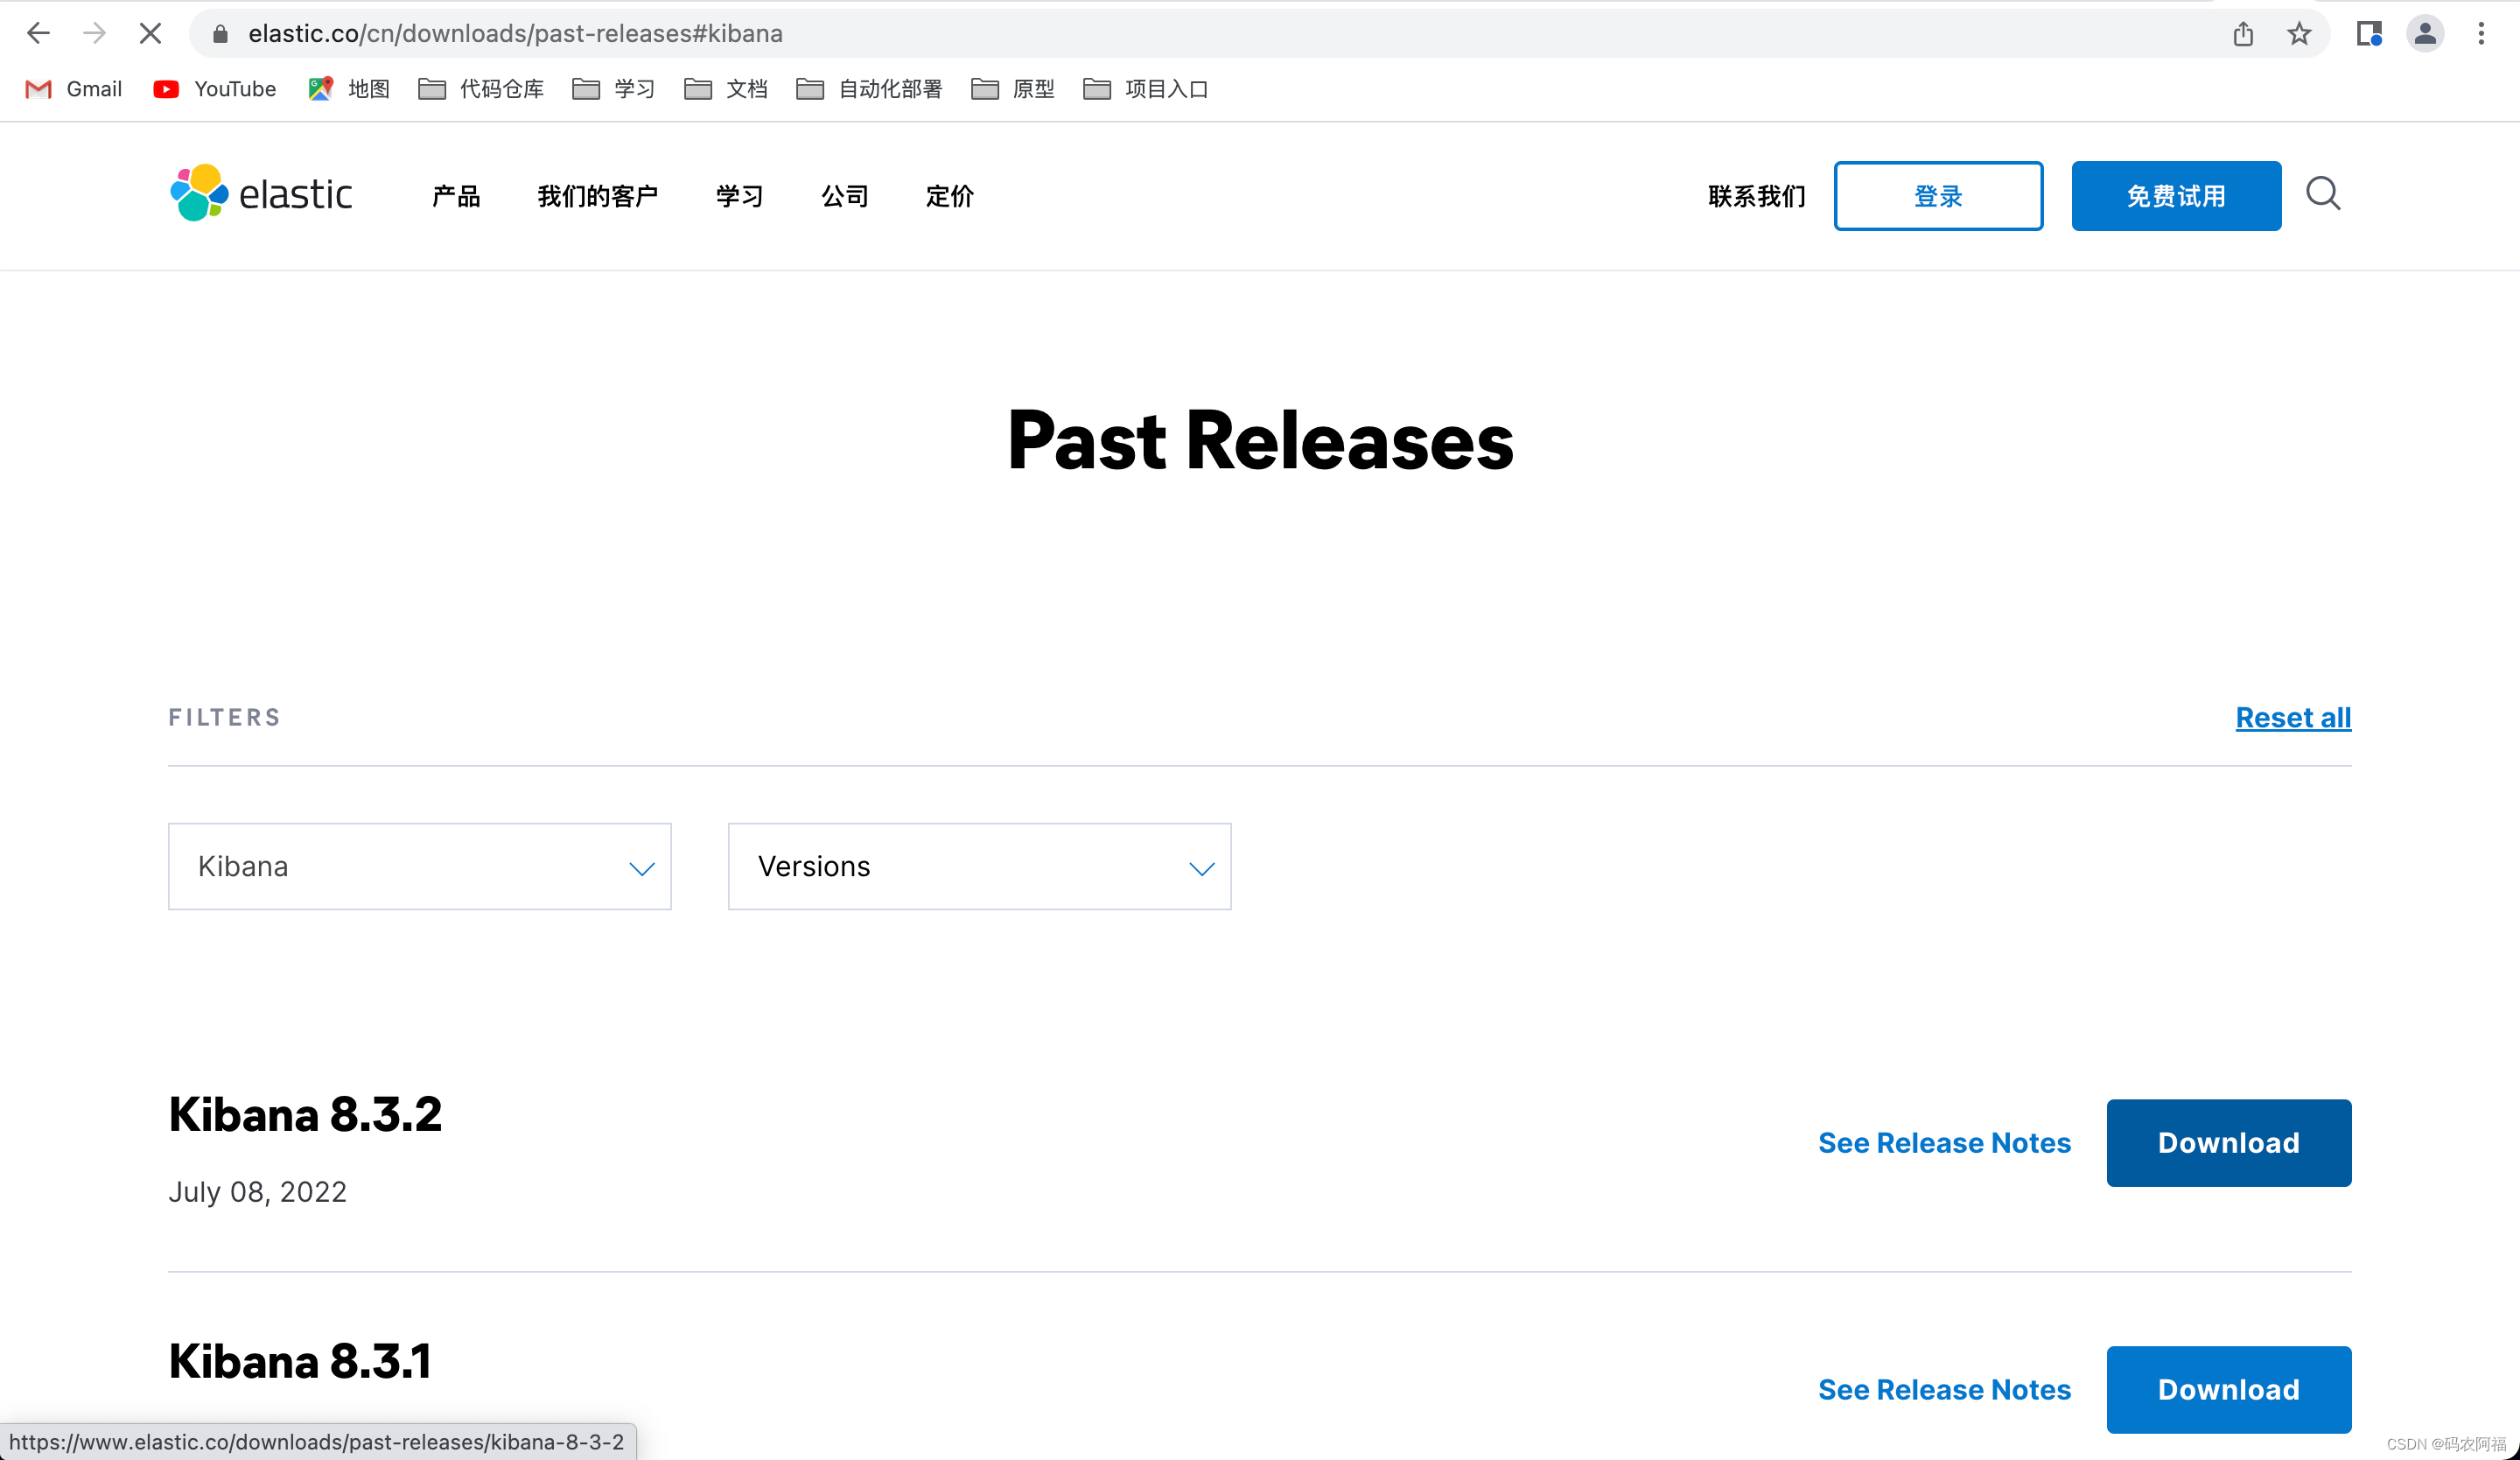Image resolution: width=2520 pixels, height=1460 pixels.
Task: Open release notes for Kibana 8.3.2
Action: (x=1944, y=1143)
